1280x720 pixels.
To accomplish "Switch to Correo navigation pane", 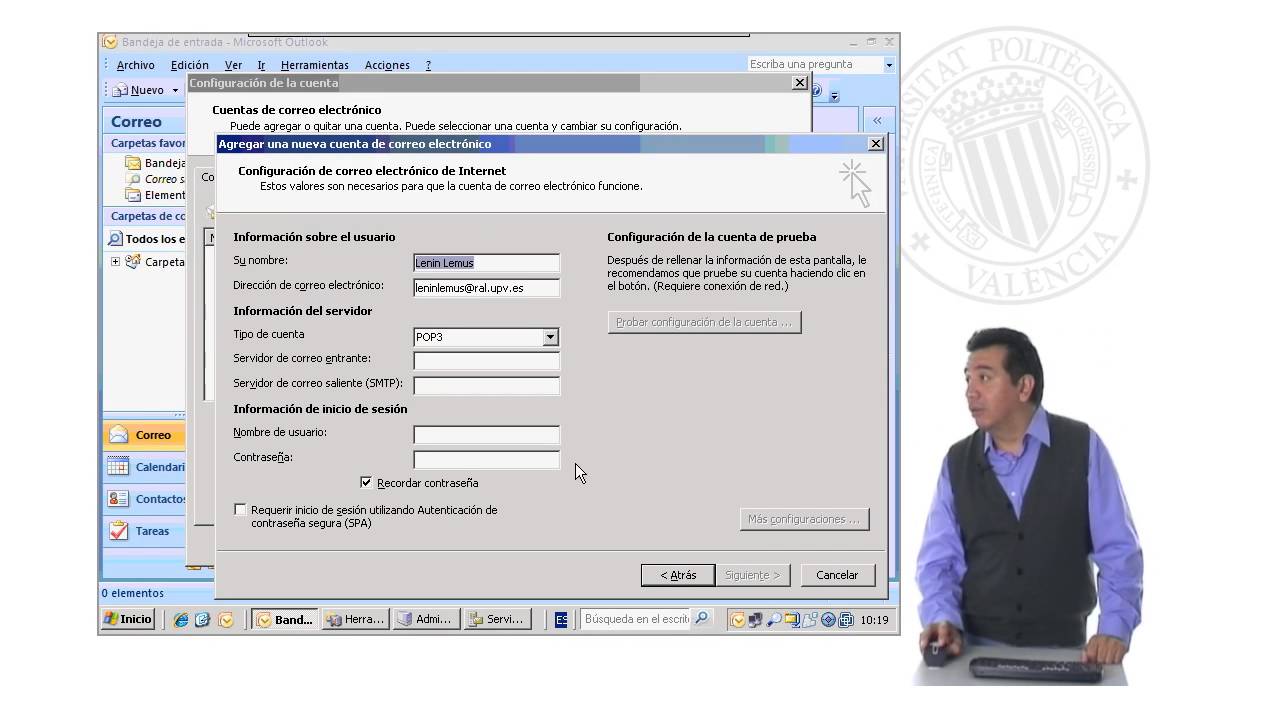I will tap(145, 435).
